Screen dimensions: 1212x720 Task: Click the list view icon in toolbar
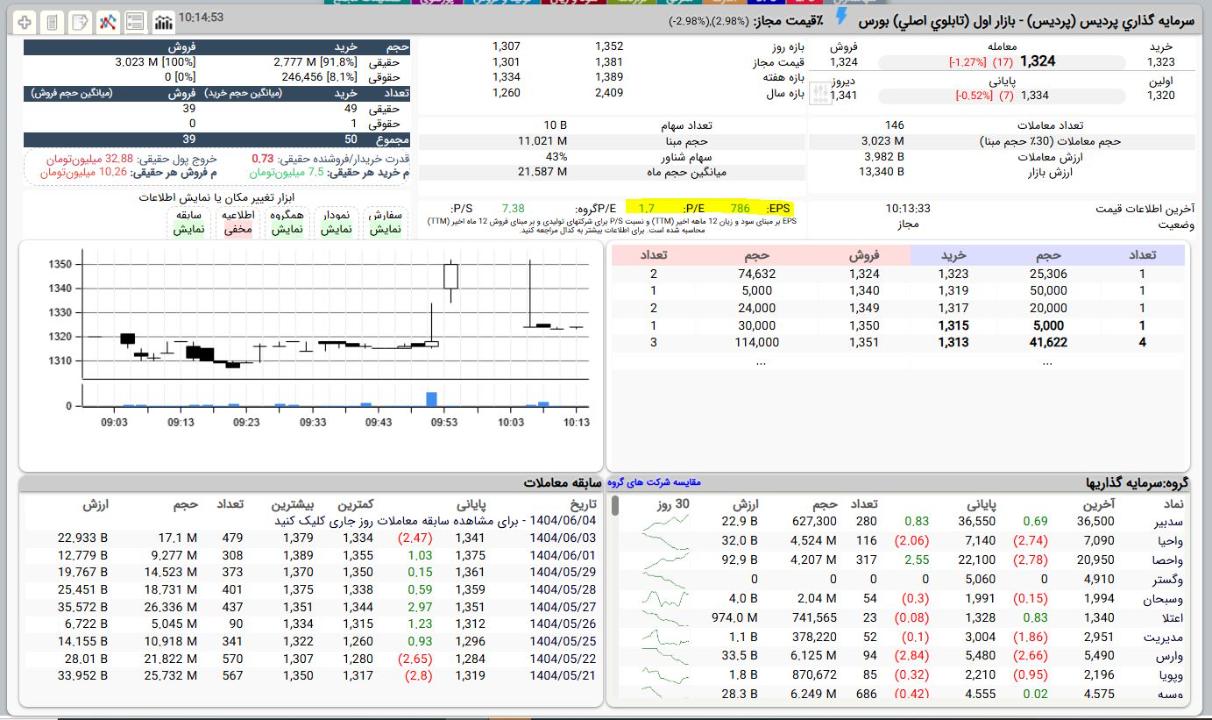point(135,21)
